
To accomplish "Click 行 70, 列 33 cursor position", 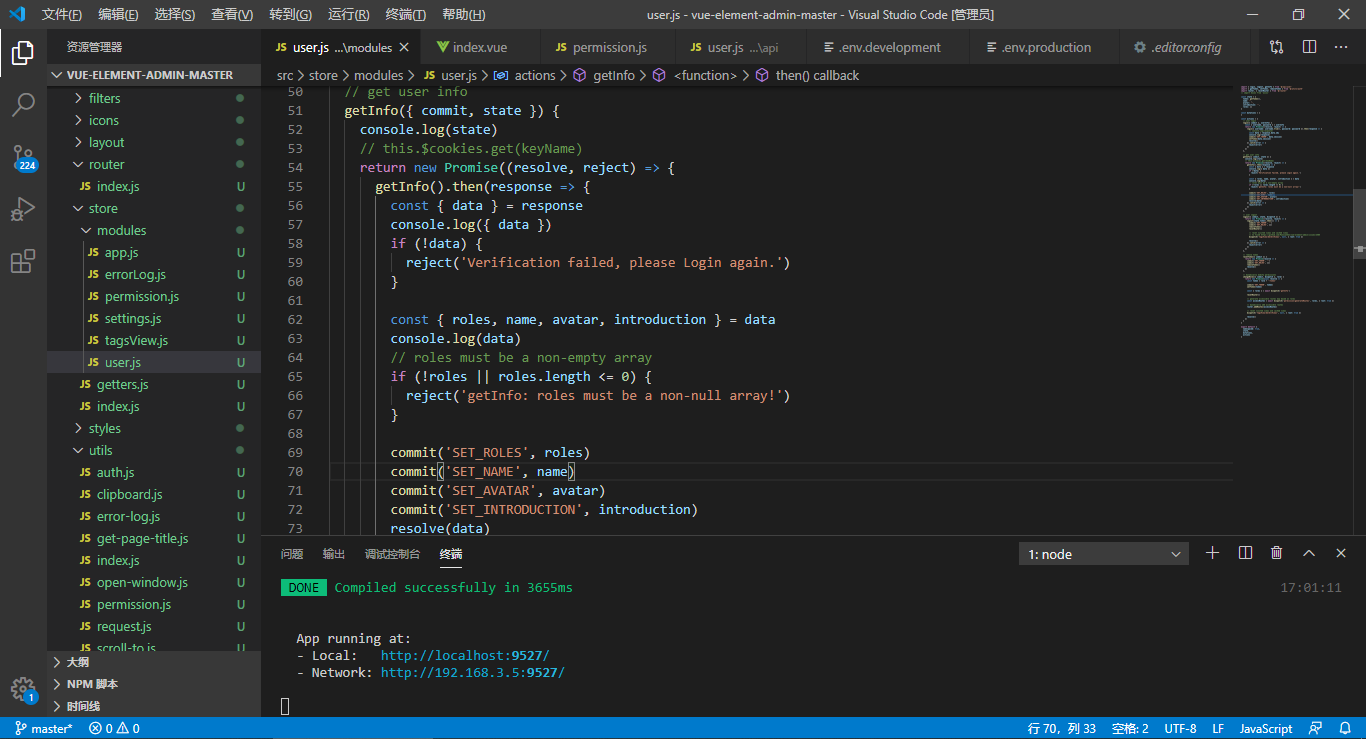I will [x=1061, y=728].
